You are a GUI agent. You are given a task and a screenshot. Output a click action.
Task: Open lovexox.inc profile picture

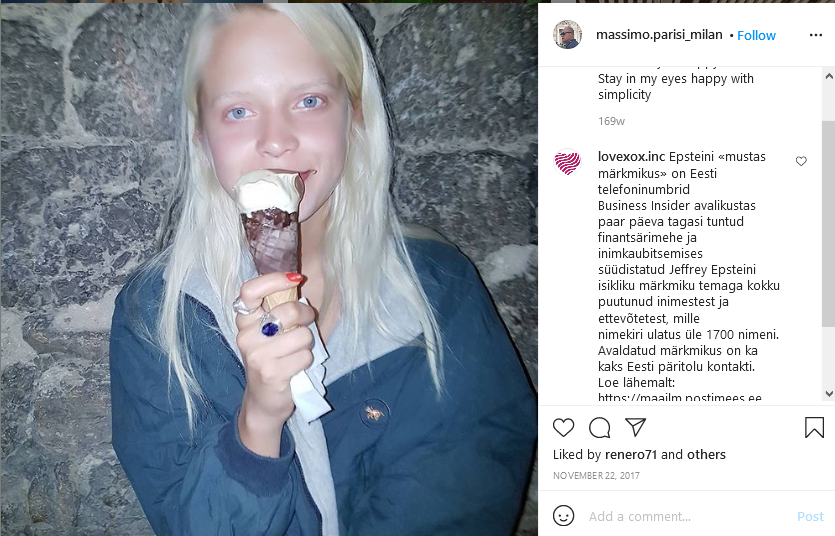point(568,162)
